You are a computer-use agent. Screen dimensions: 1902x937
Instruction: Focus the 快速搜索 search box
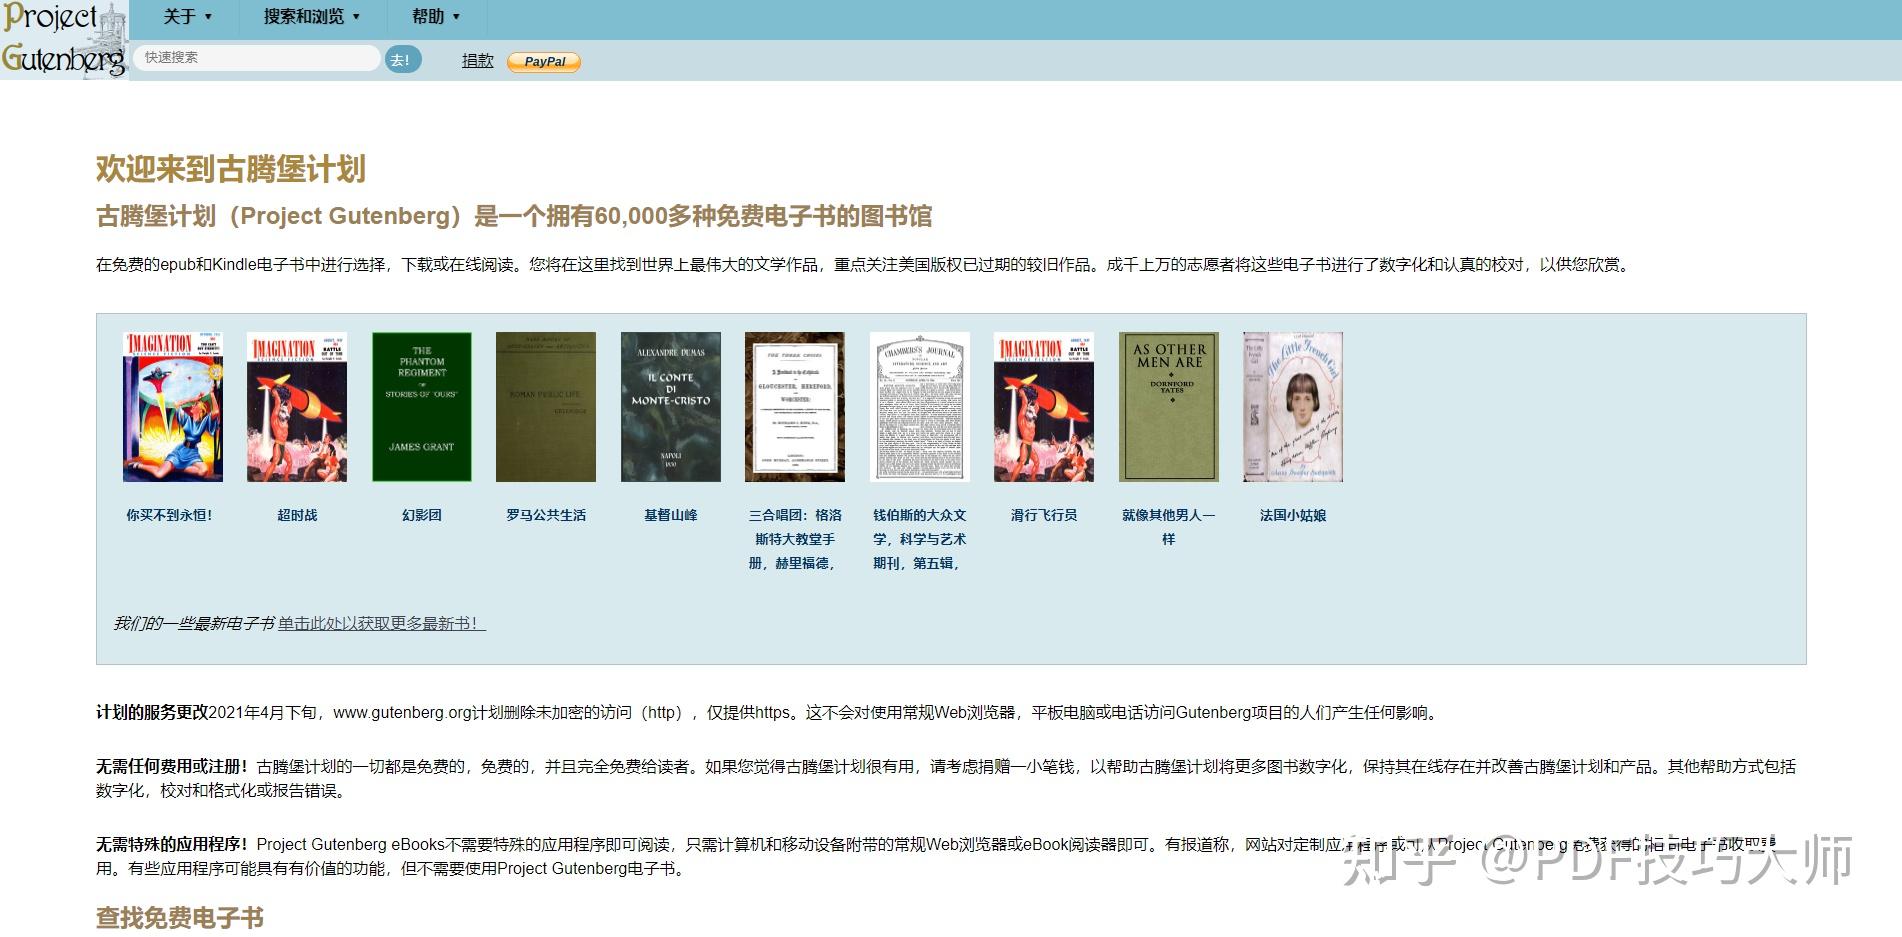(x=257, y=58)
